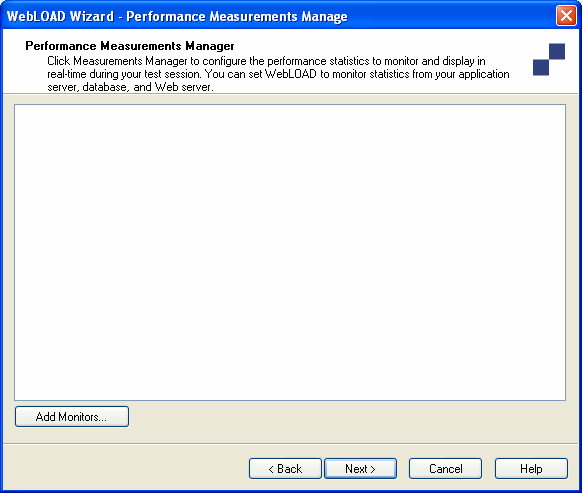Proceed with the Next button
The width and height of the screenshot is (583, 493).
click(x=360, y=468)
